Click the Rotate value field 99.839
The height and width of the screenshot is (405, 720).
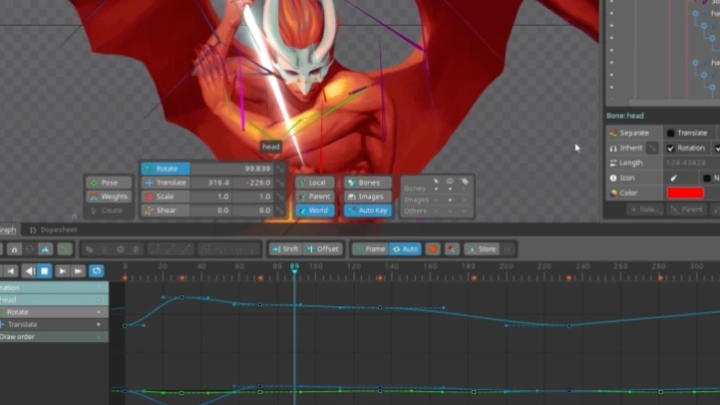click(x=232, y=169)
